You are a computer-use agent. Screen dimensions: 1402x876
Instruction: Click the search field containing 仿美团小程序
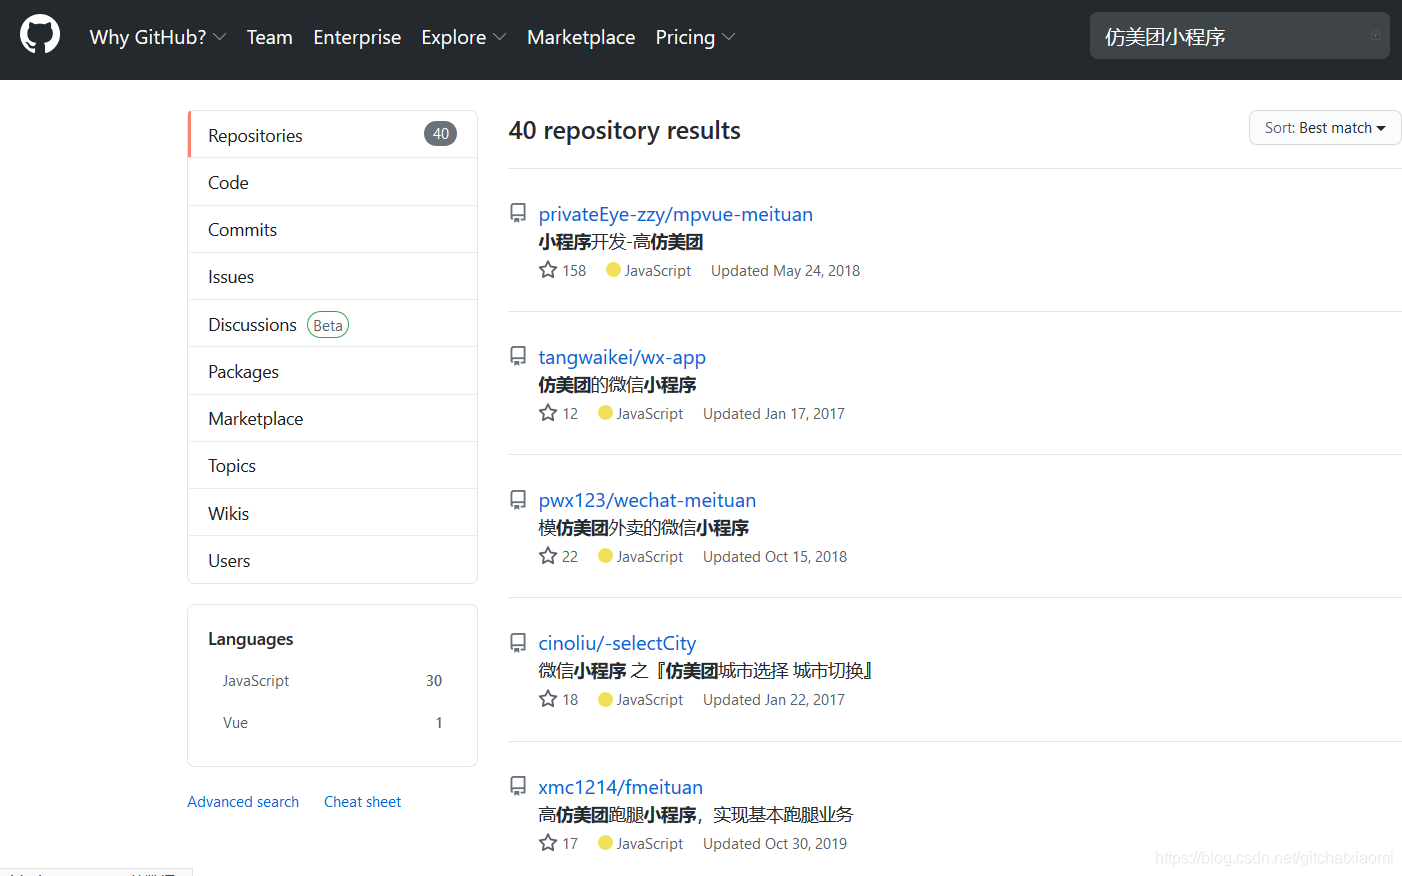1240,36
